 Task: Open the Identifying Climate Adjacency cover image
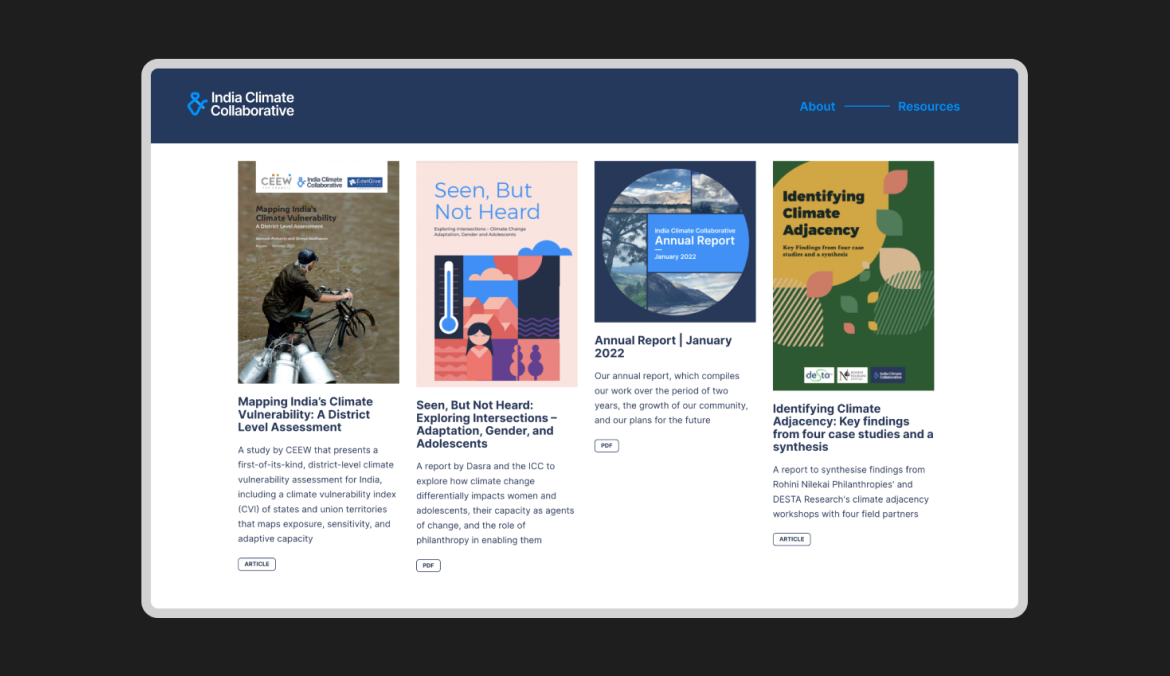(854, 275)
